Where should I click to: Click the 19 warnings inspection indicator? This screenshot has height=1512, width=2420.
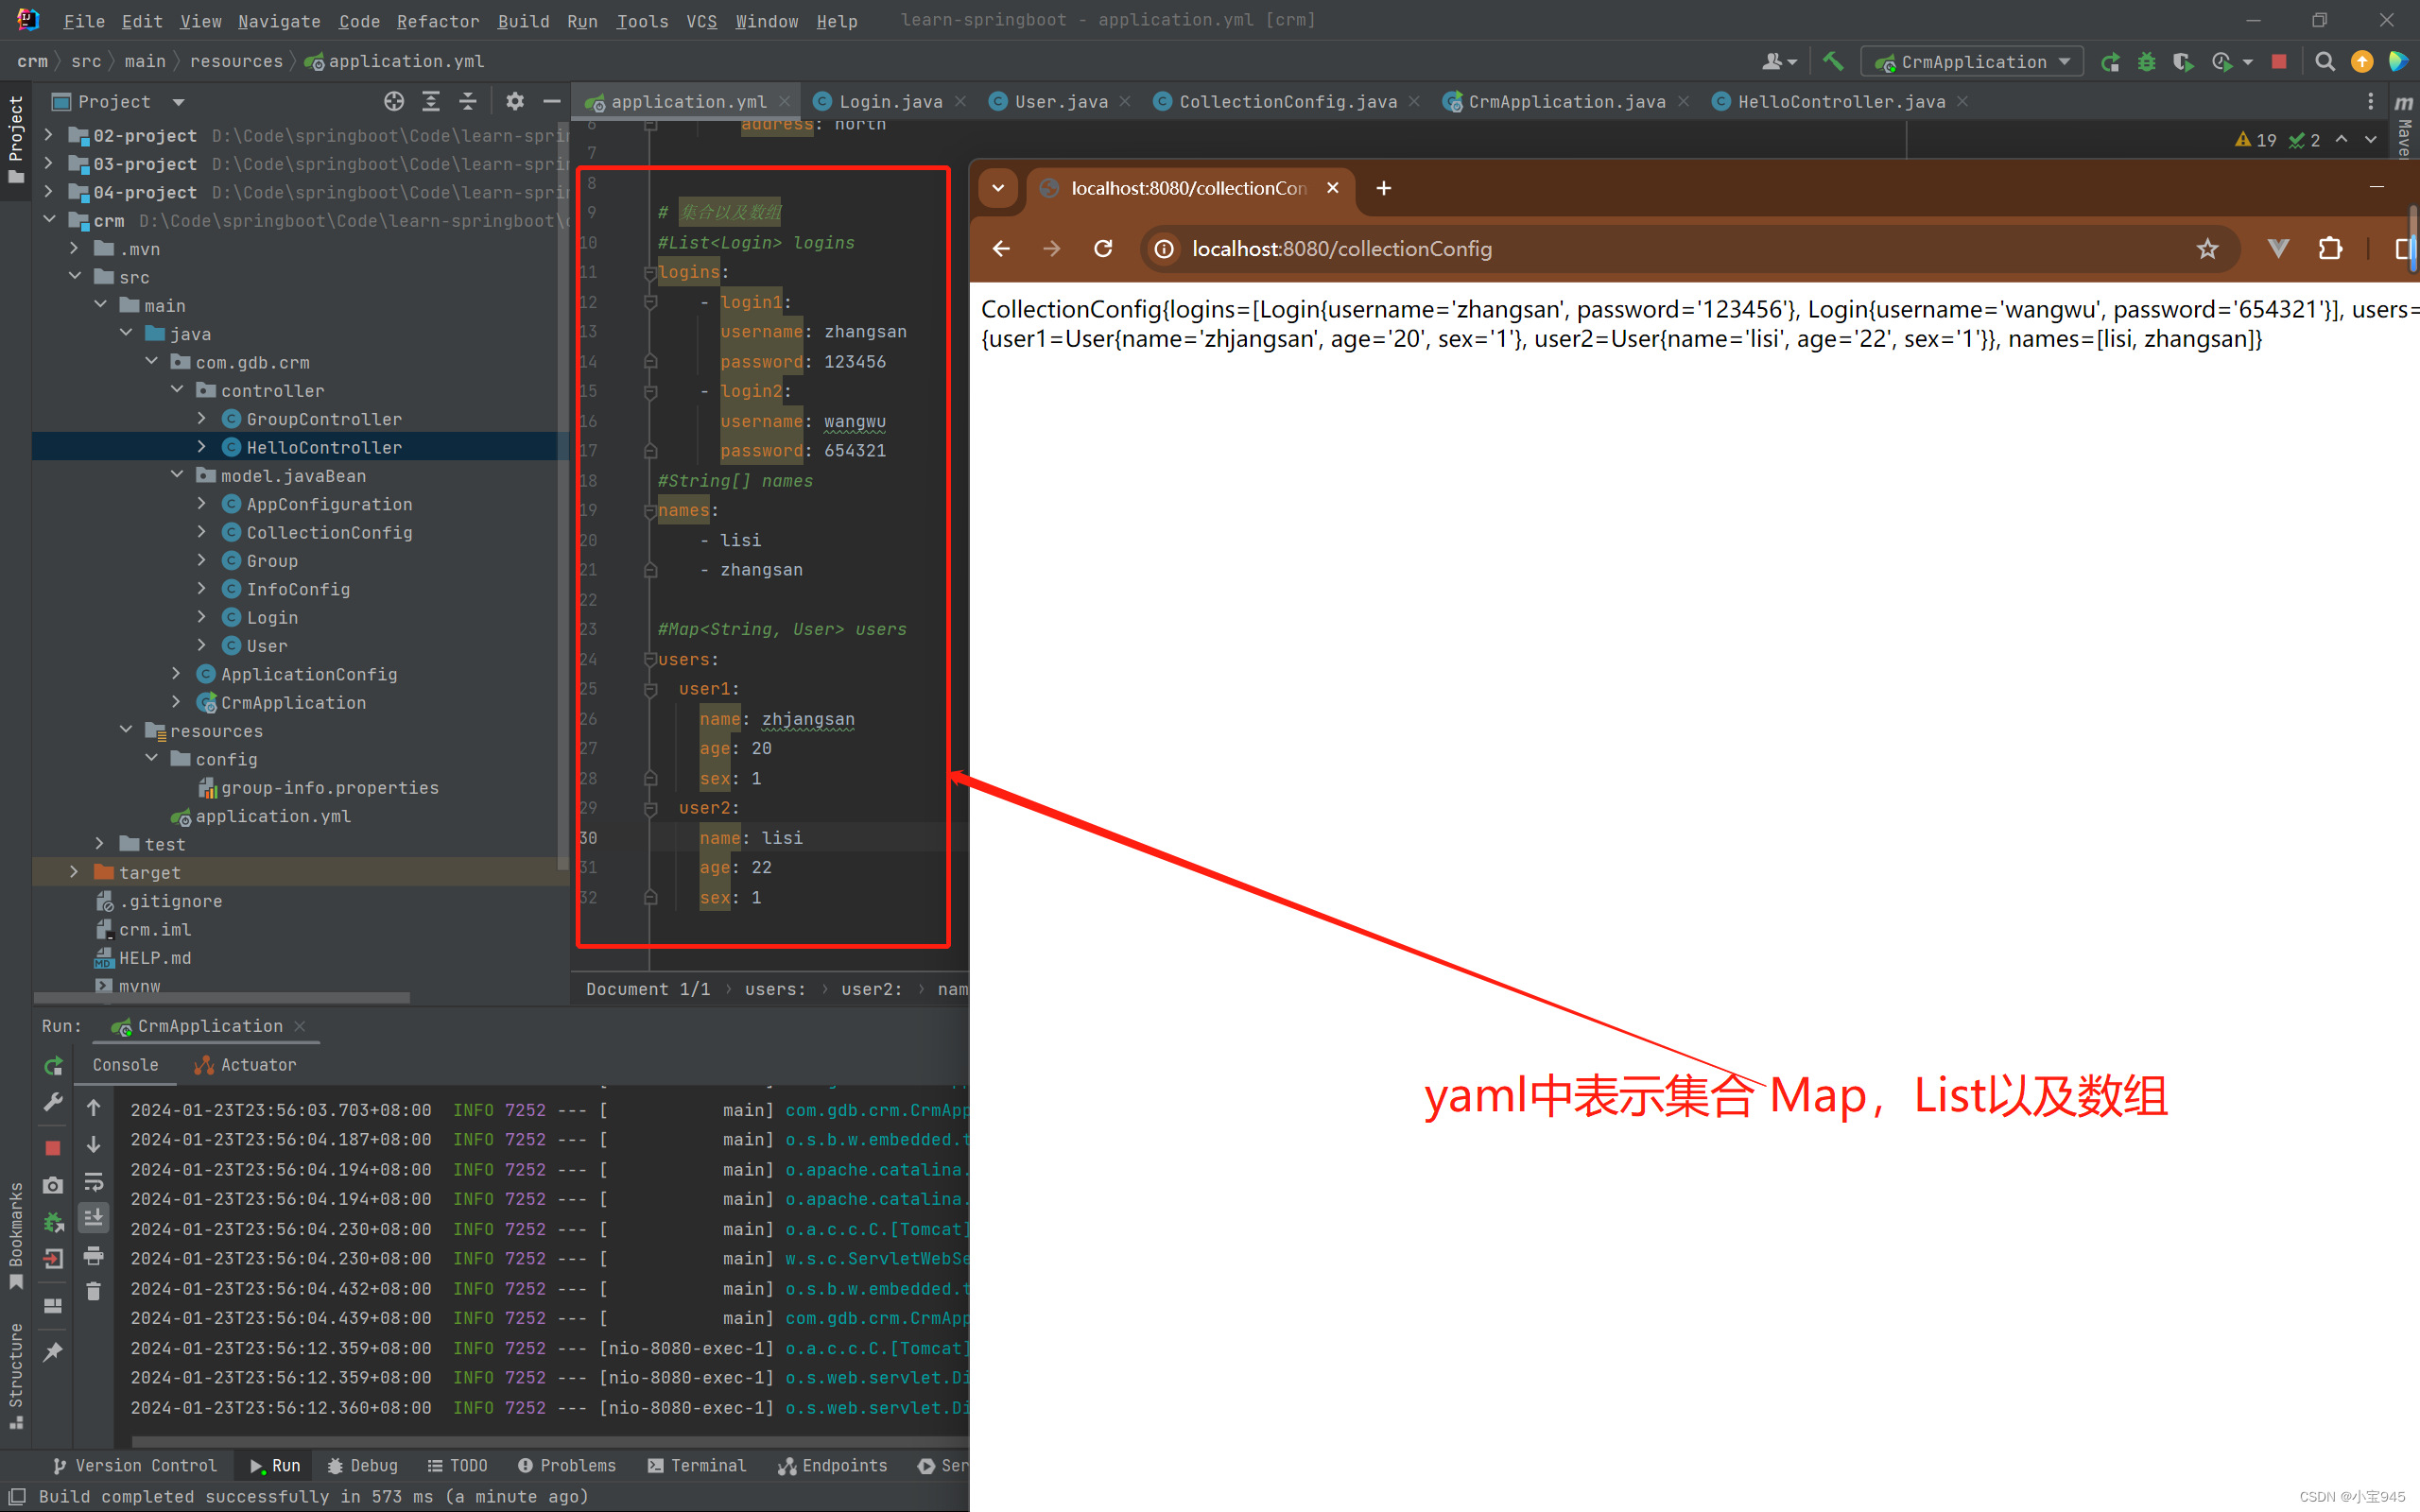click(2256, 140)
